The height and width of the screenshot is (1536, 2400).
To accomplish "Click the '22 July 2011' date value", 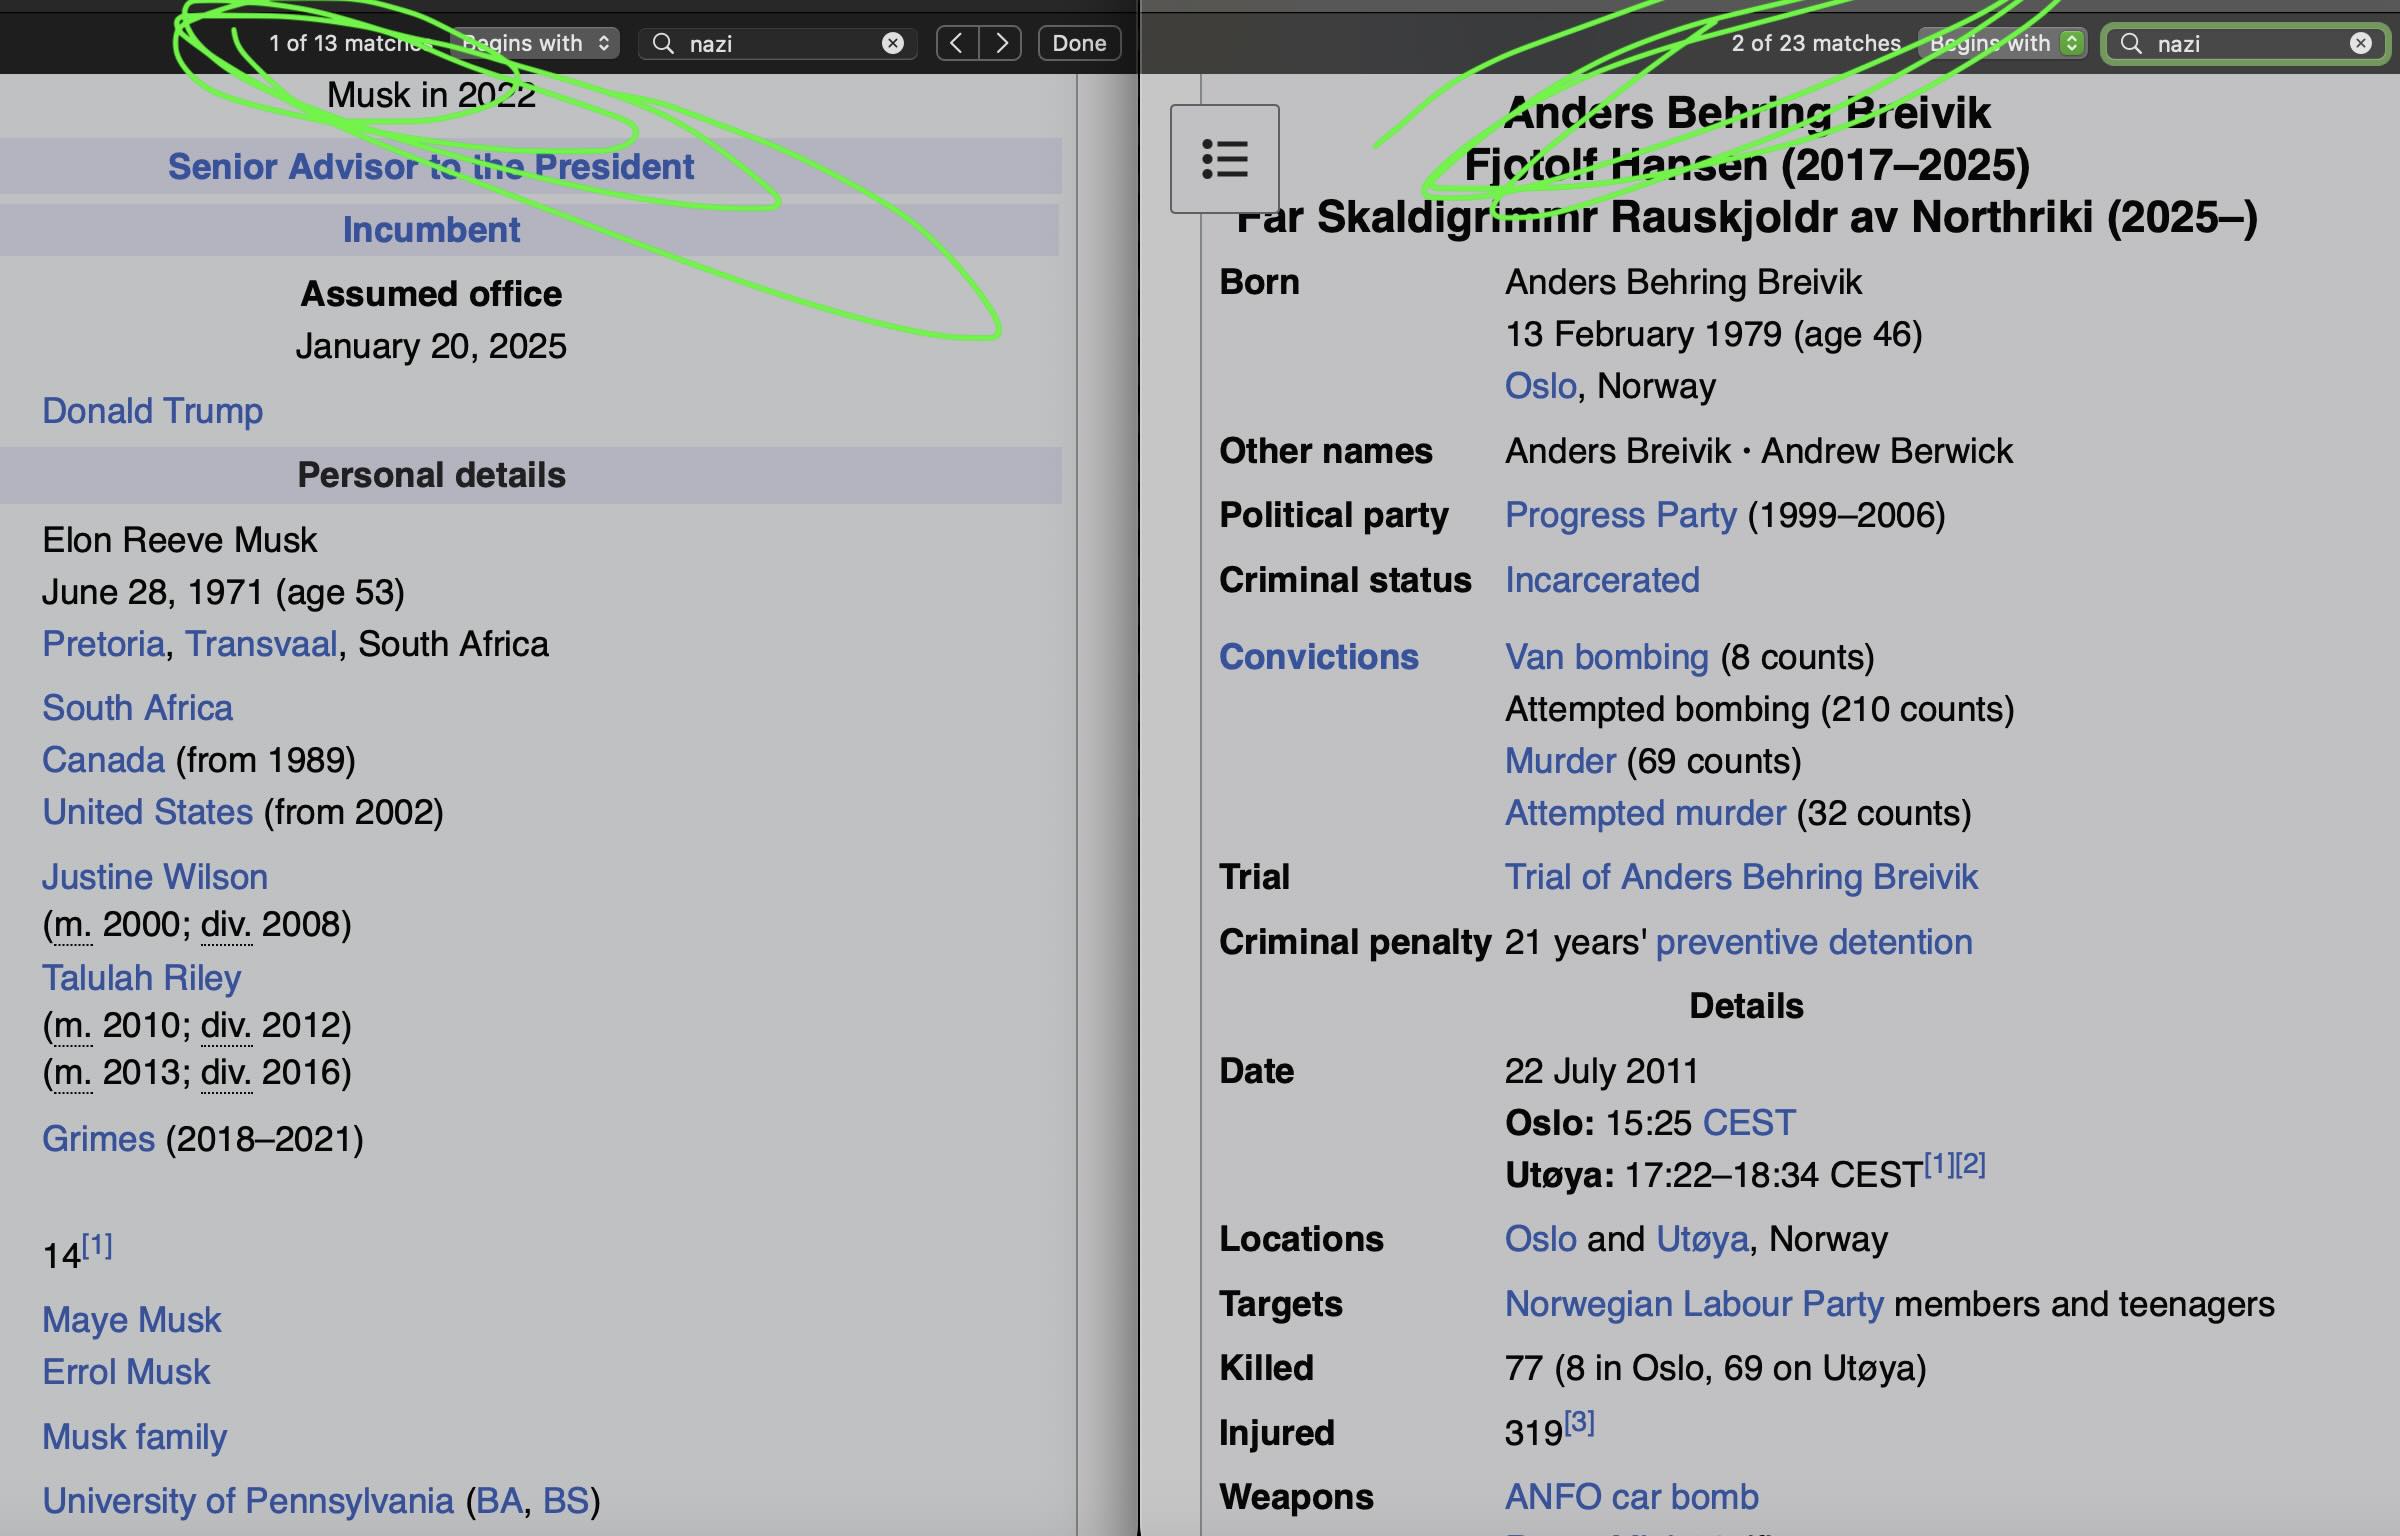I will (1601, 1071).
